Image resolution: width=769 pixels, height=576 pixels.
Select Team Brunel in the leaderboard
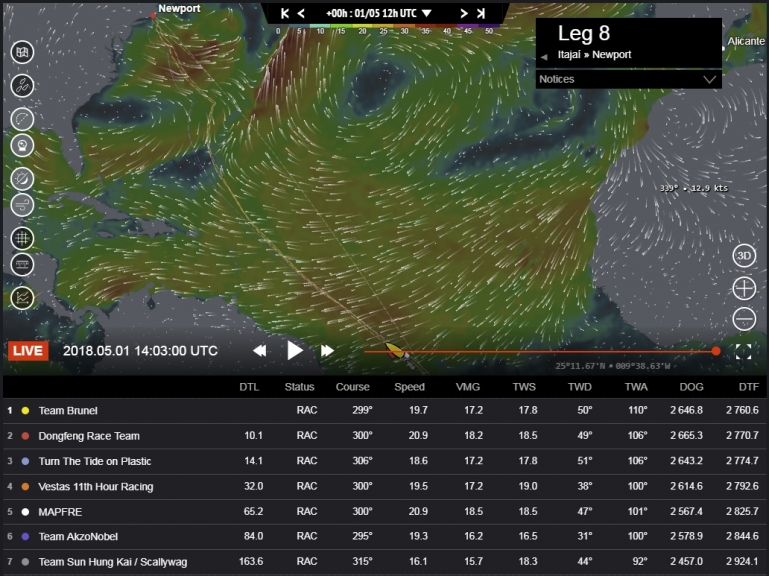[384, 411]
